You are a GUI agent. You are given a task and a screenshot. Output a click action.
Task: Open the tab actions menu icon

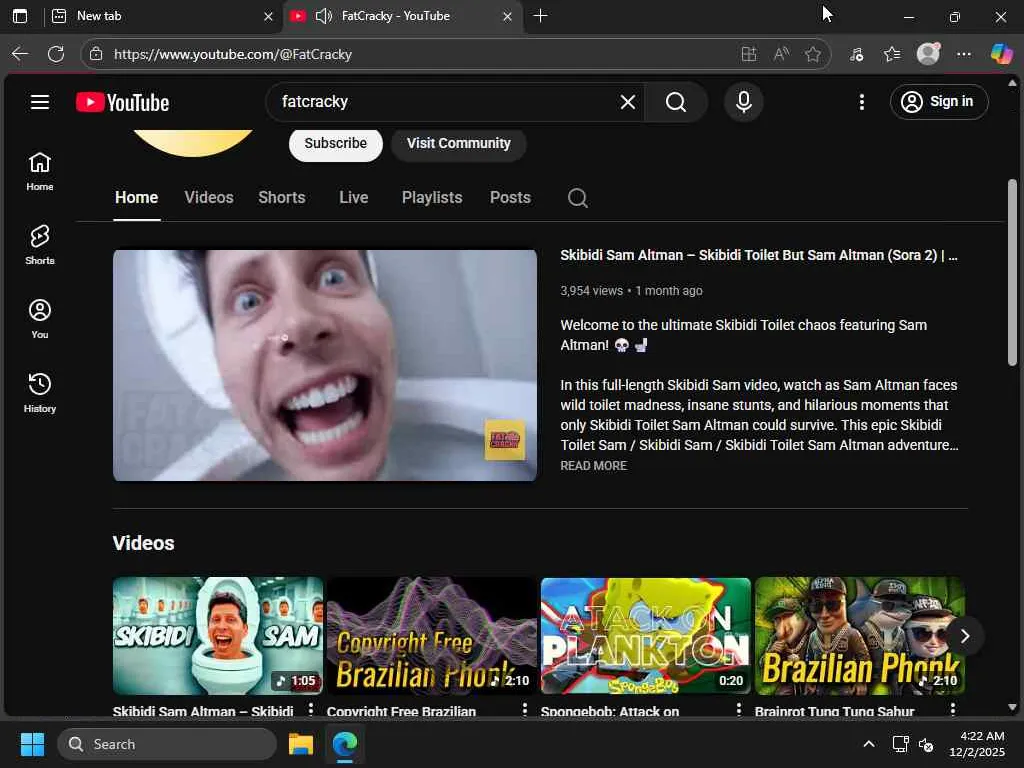pyautogui.click(x=20, y=16)
